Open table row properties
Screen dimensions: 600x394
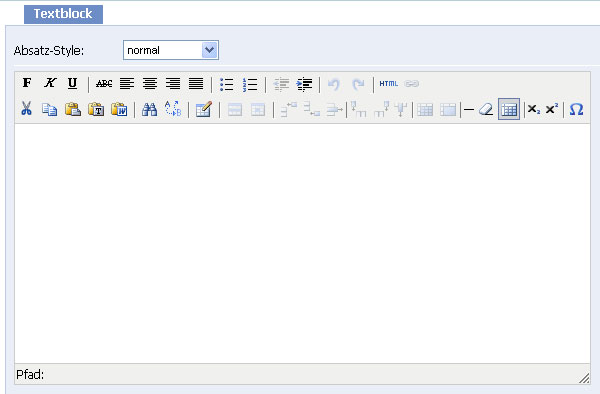tap(235, 110)
